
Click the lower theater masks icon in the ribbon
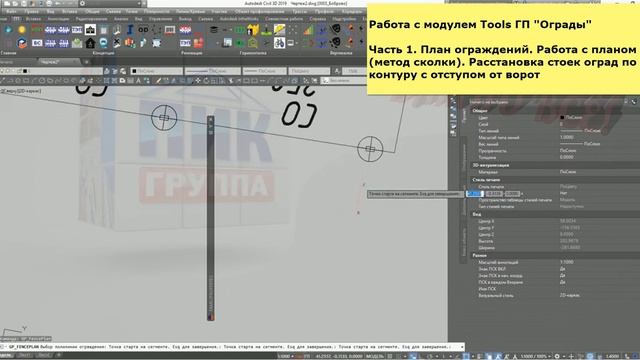click(x=336, y=42)
